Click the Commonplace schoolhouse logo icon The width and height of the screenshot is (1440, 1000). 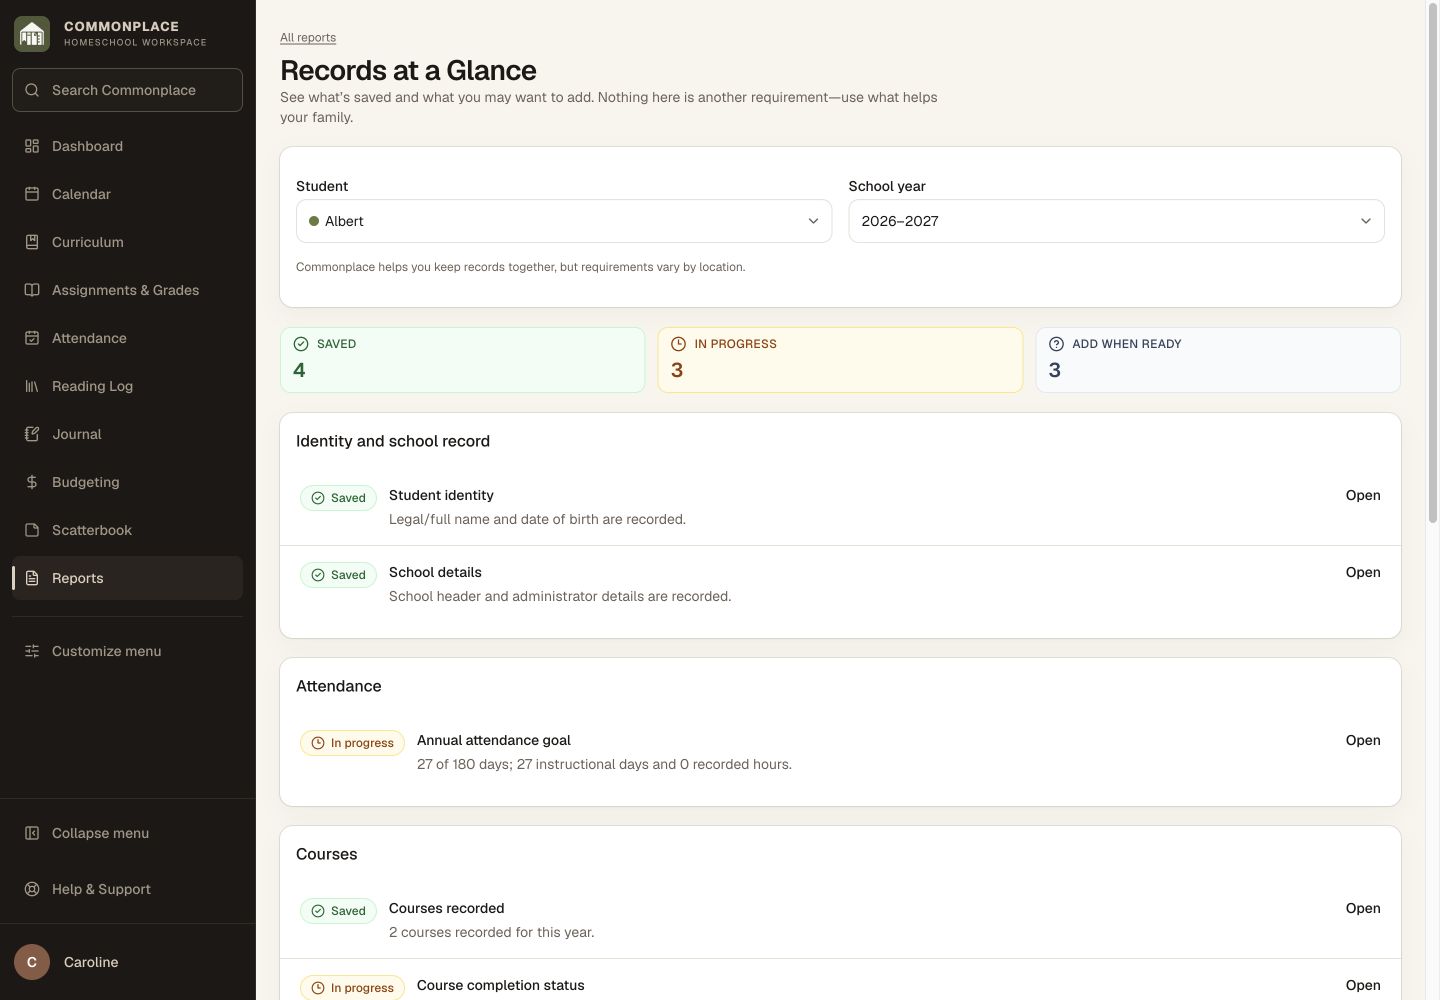pyautogui.click(x=32, y=34)
